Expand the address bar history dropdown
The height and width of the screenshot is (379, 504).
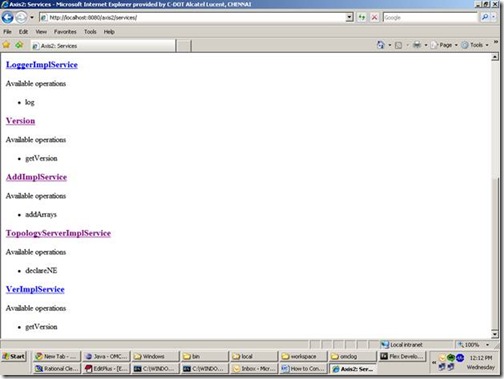point(349,17)
